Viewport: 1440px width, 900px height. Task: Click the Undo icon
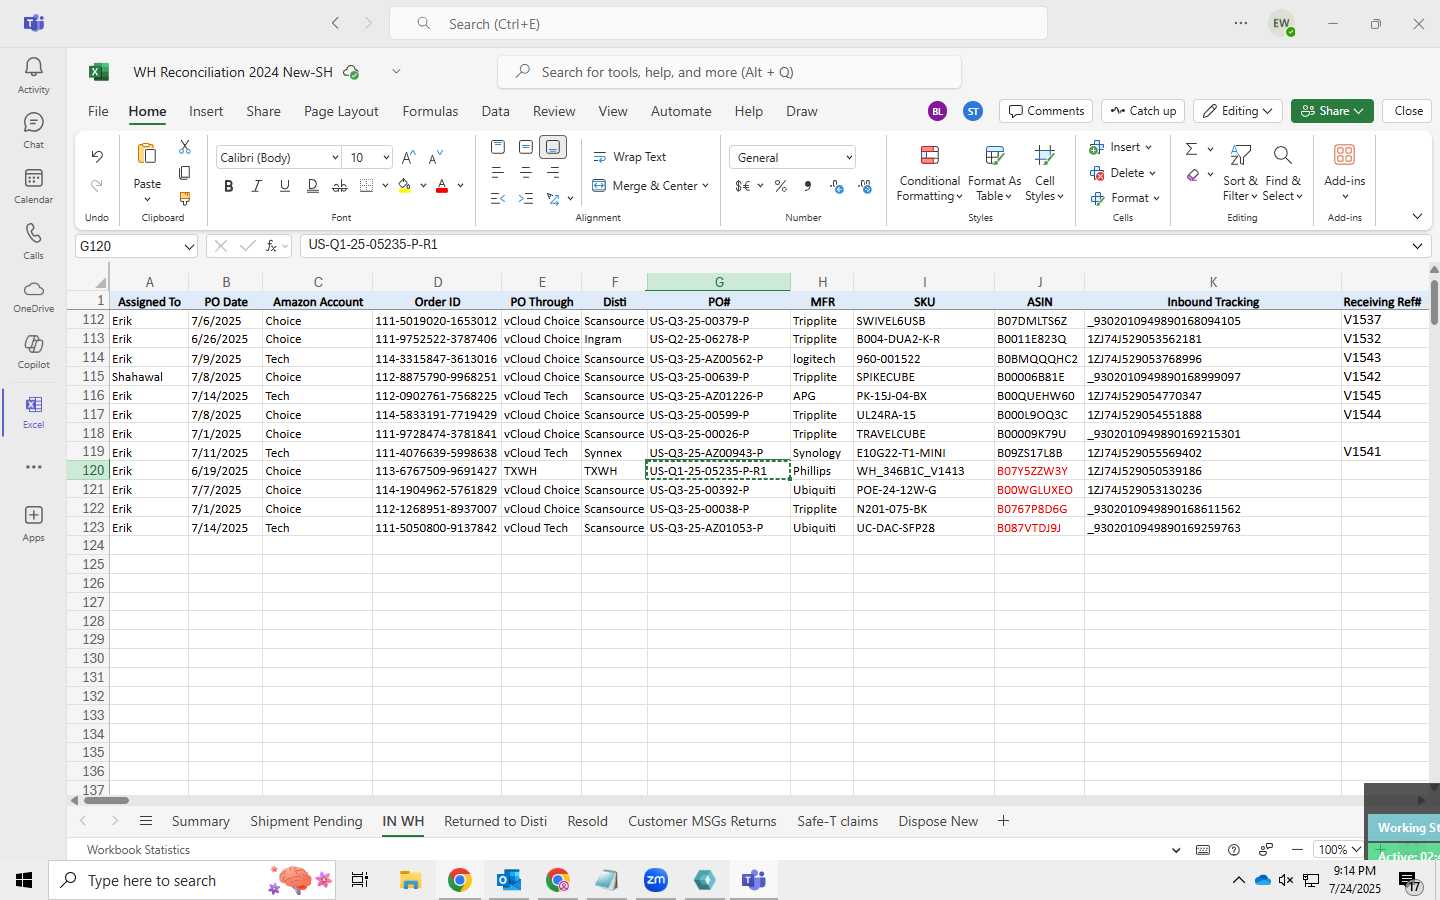[x=97, y=157]
